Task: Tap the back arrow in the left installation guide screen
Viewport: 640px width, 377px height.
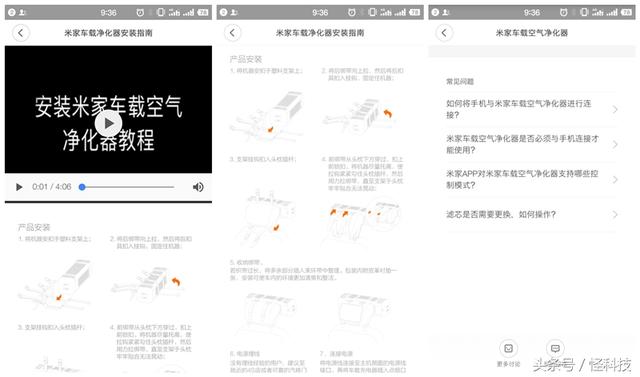Action: 20,33
